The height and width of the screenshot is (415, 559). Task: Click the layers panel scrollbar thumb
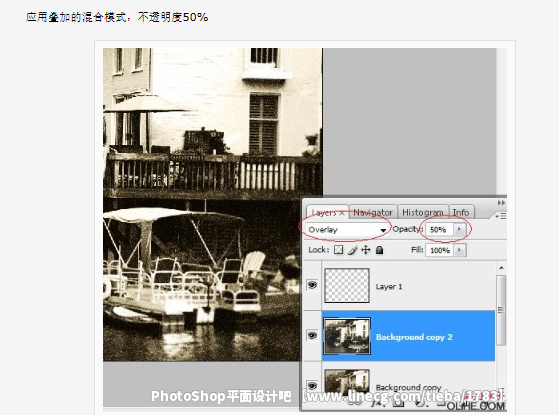[x=501, y=310]
